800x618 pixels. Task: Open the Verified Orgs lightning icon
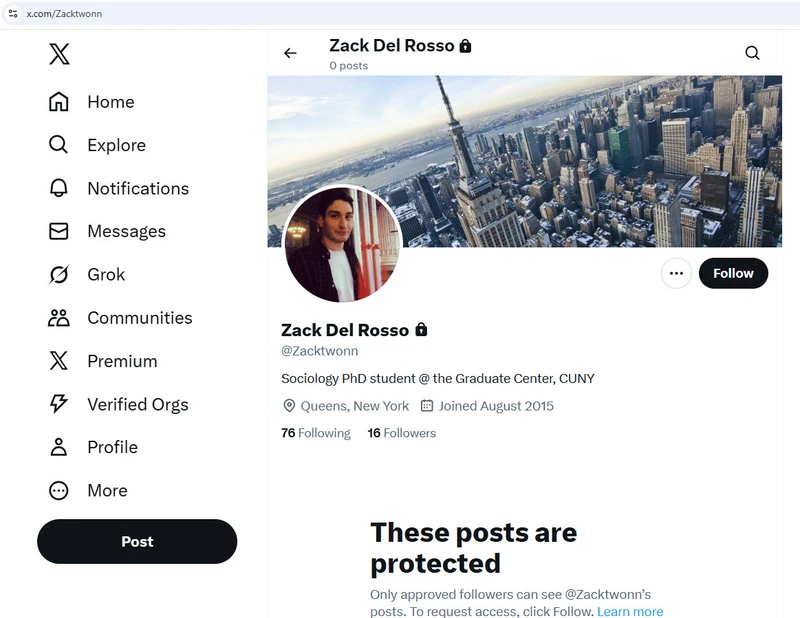[59, 404]
